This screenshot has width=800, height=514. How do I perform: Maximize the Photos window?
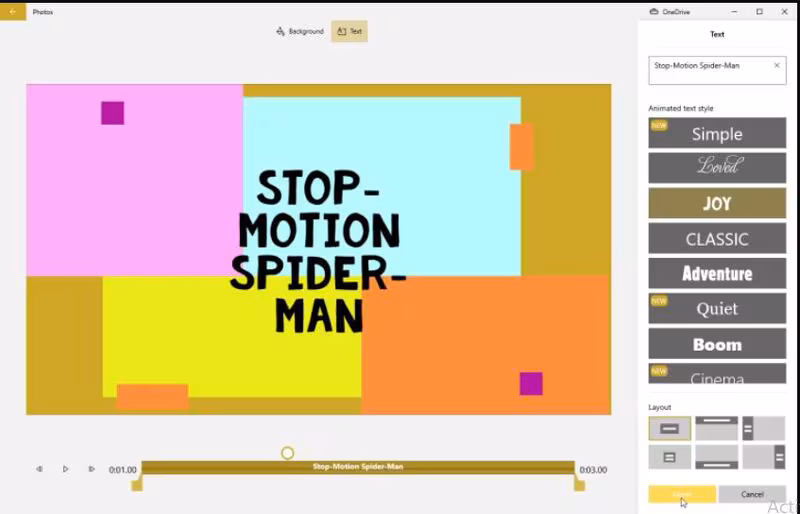[759, 11]
